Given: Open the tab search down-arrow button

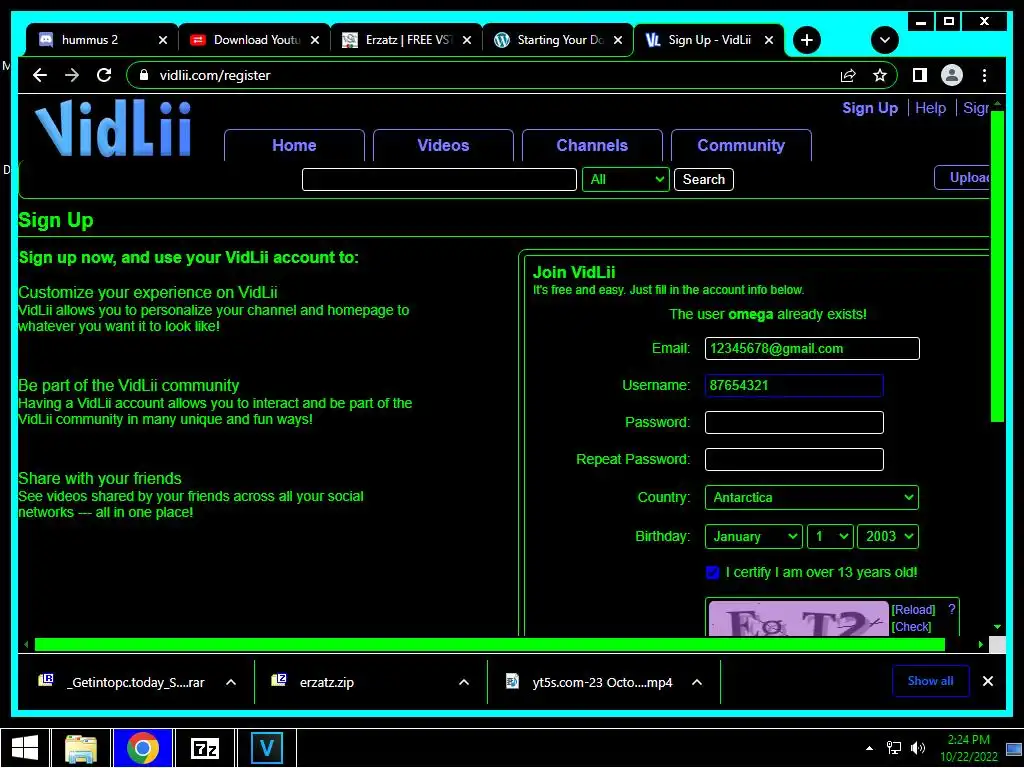Looking at the screenshot, I should pyautogui.click(x=884, y=40).
